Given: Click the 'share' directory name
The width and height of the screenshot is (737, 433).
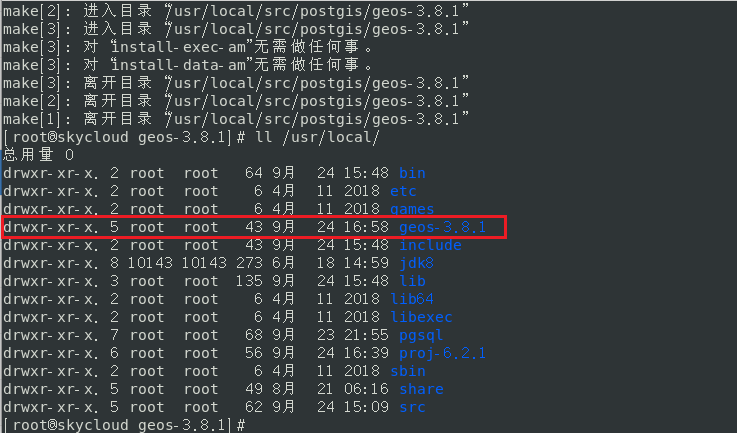Looking at the screenshot, I should 421,389.
